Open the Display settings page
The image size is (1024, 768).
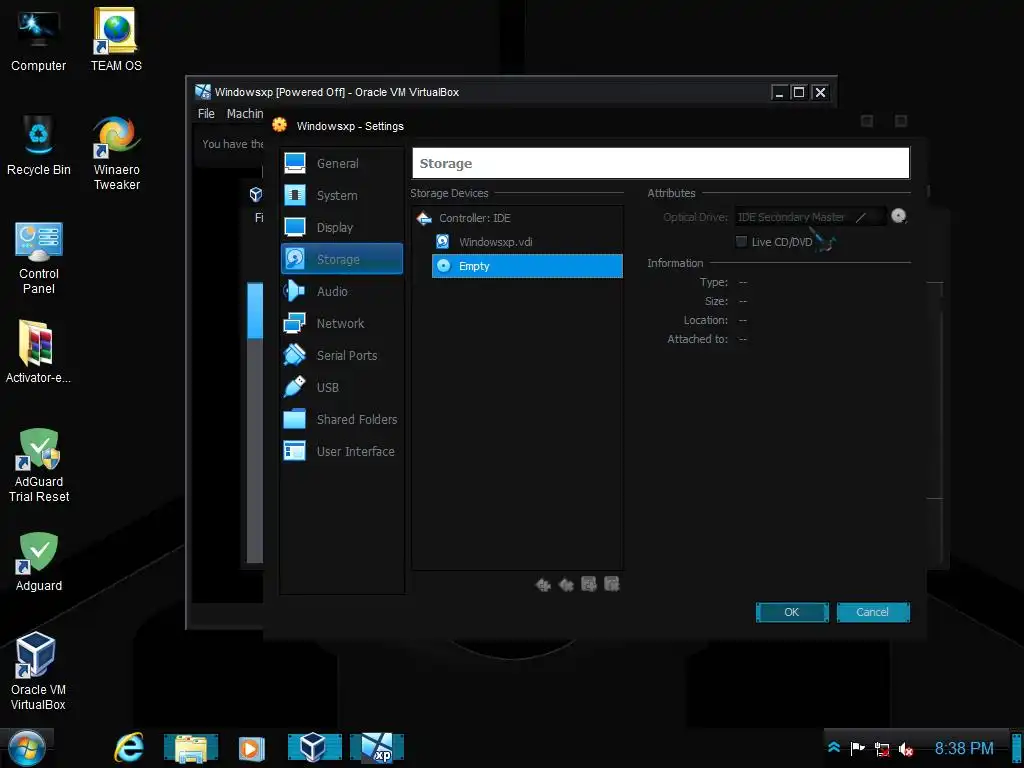[341, 227]
